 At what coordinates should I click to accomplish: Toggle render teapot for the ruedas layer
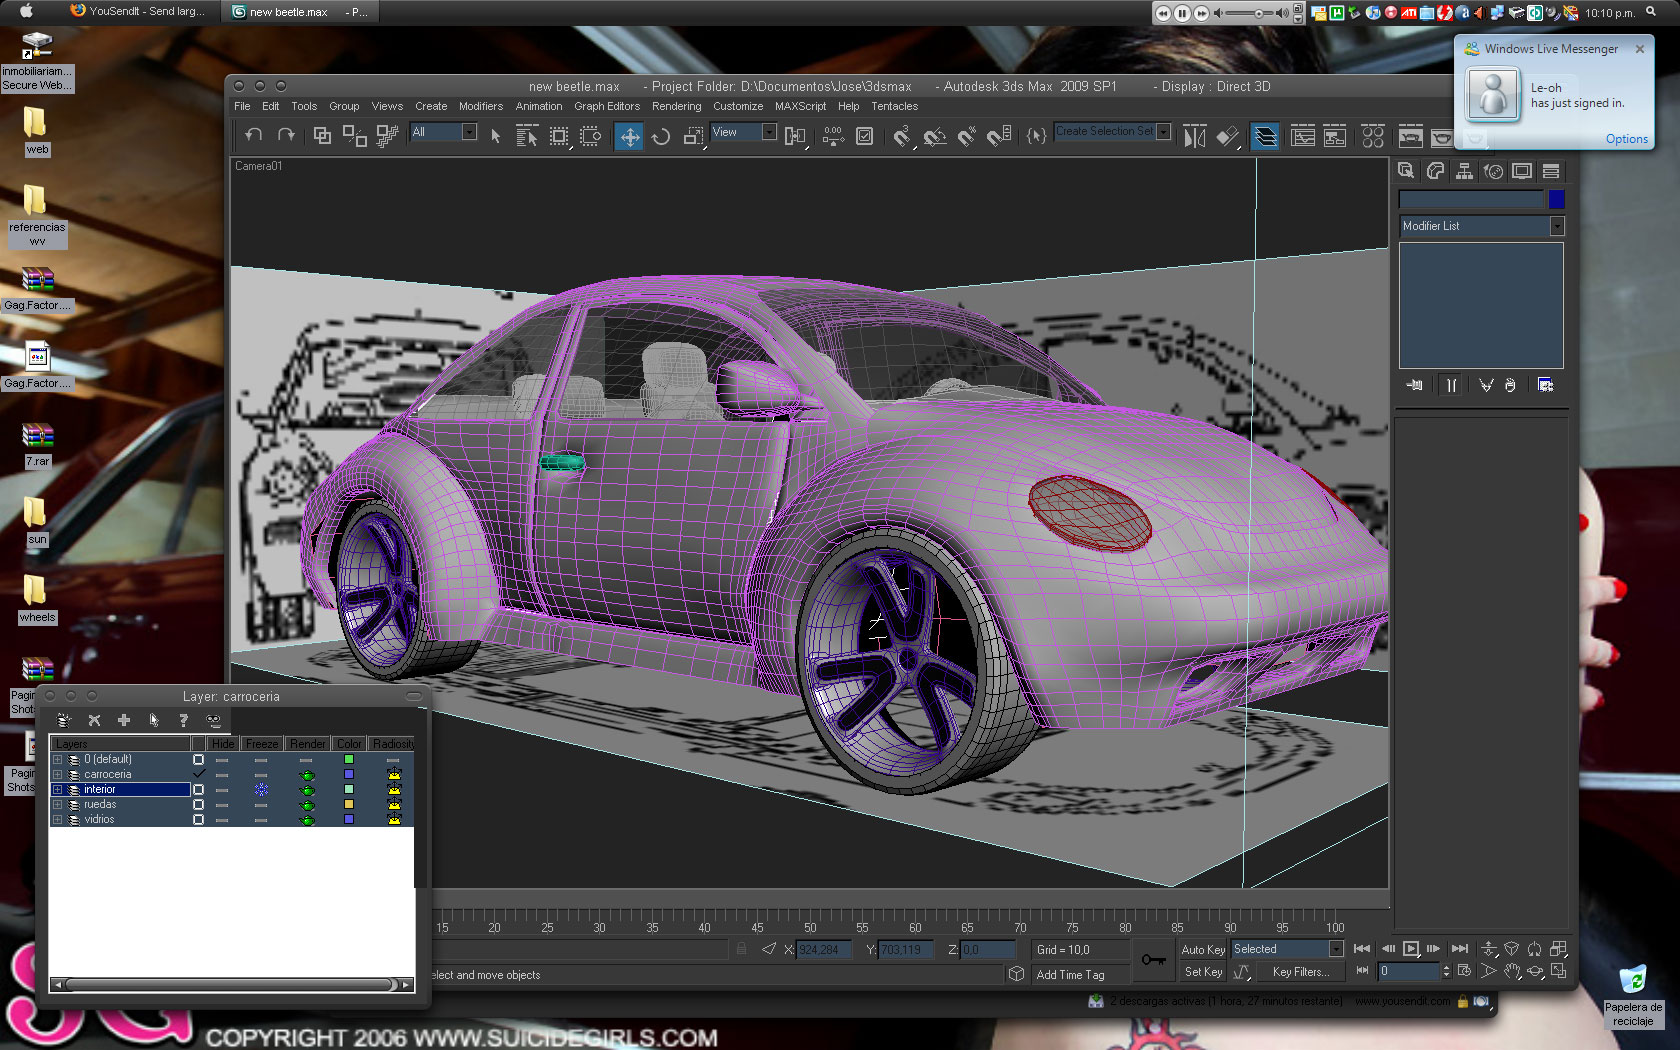[308, 805]
